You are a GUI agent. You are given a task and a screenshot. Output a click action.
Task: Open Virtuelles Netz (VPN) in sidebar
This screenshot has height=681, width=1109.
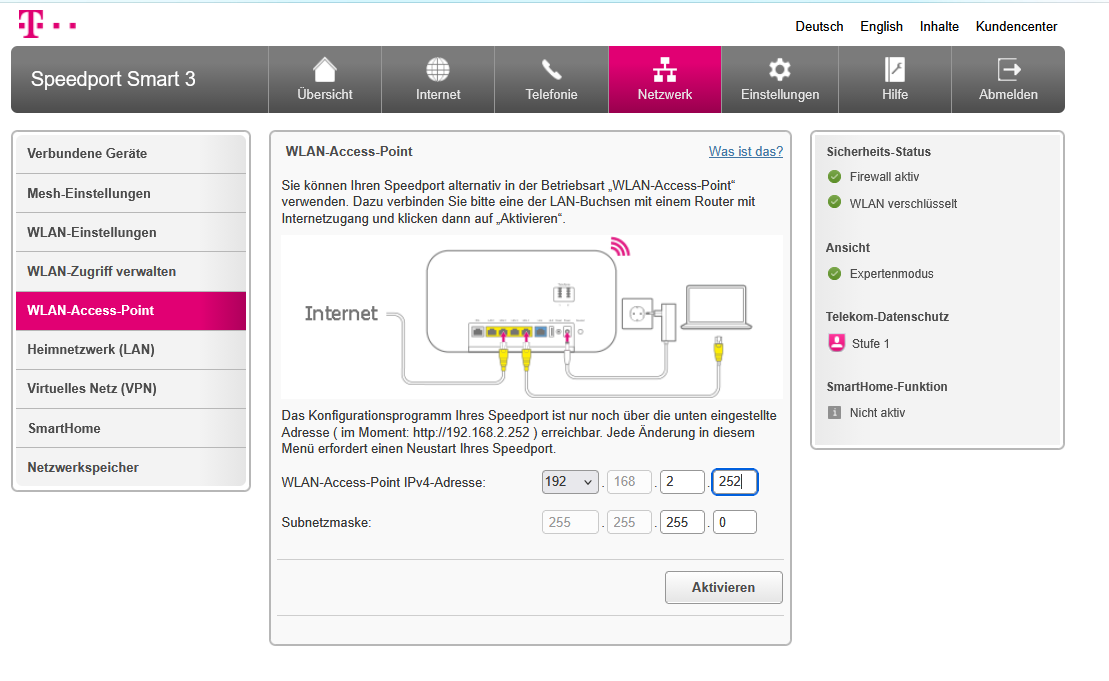click(x=131, y=388)
